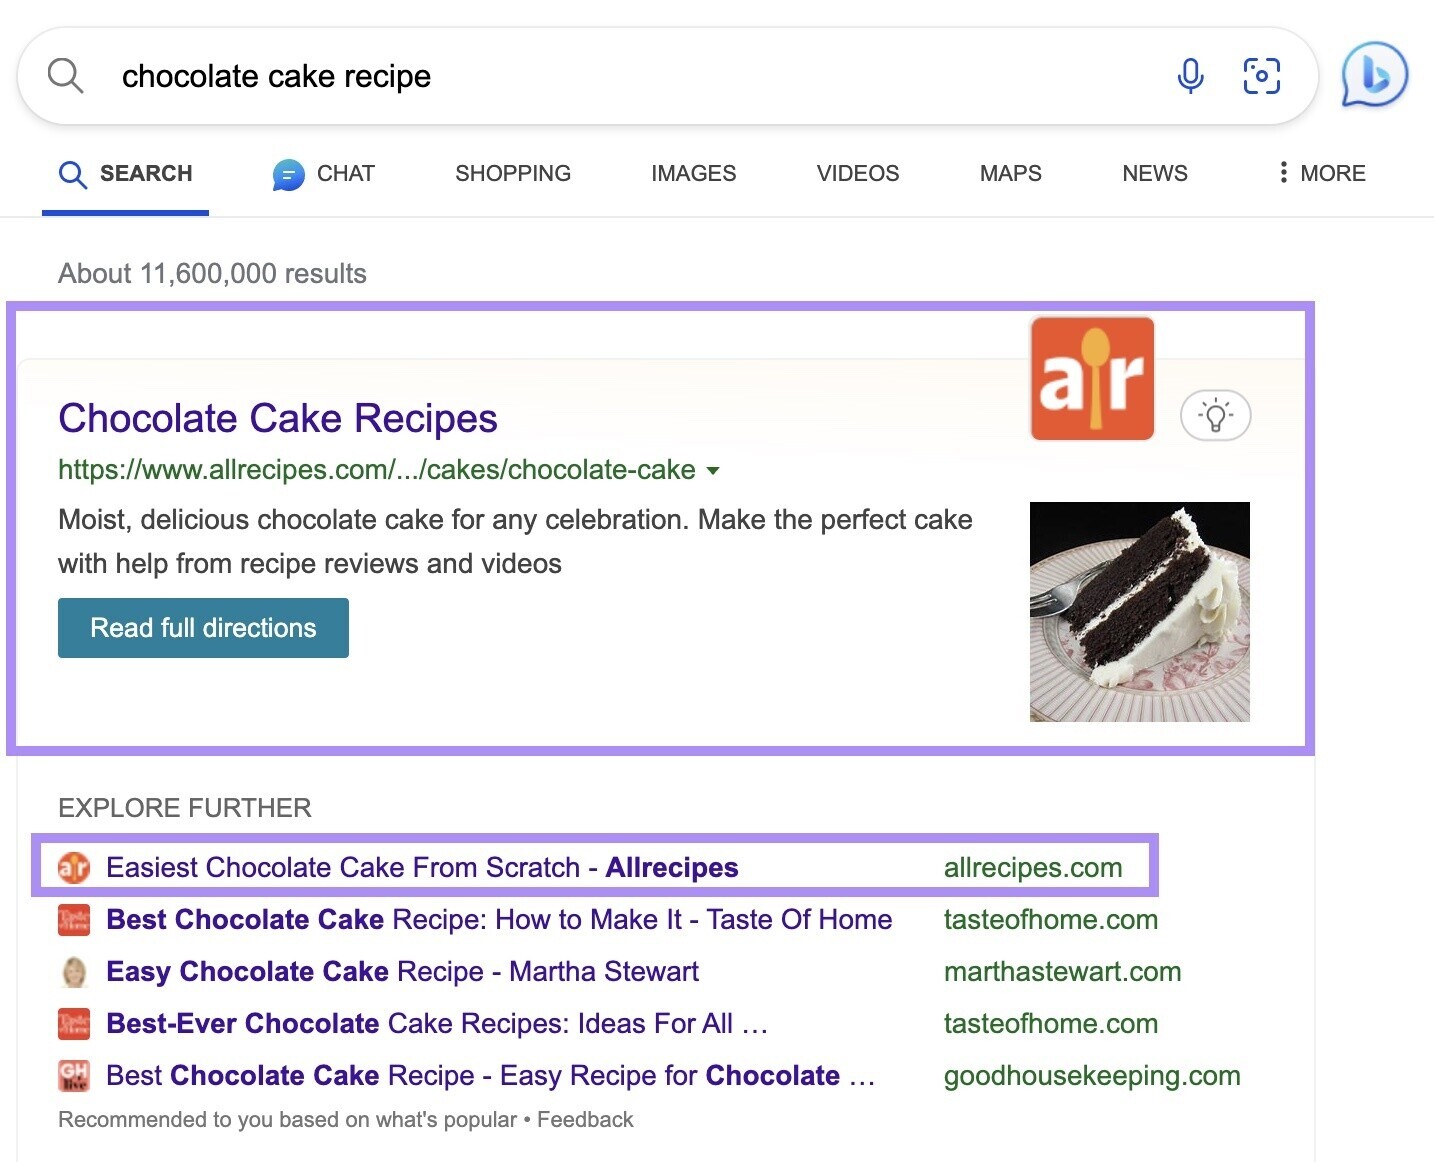Click the Read full directions button
1434x1162 pixels.
click(x=202, y=627)
